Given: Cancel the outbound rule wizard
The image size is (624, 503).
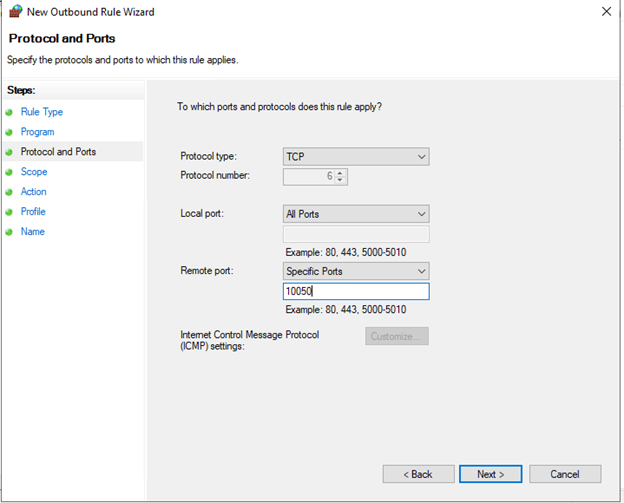Looking at the screenshot, I should pos(565,474).
